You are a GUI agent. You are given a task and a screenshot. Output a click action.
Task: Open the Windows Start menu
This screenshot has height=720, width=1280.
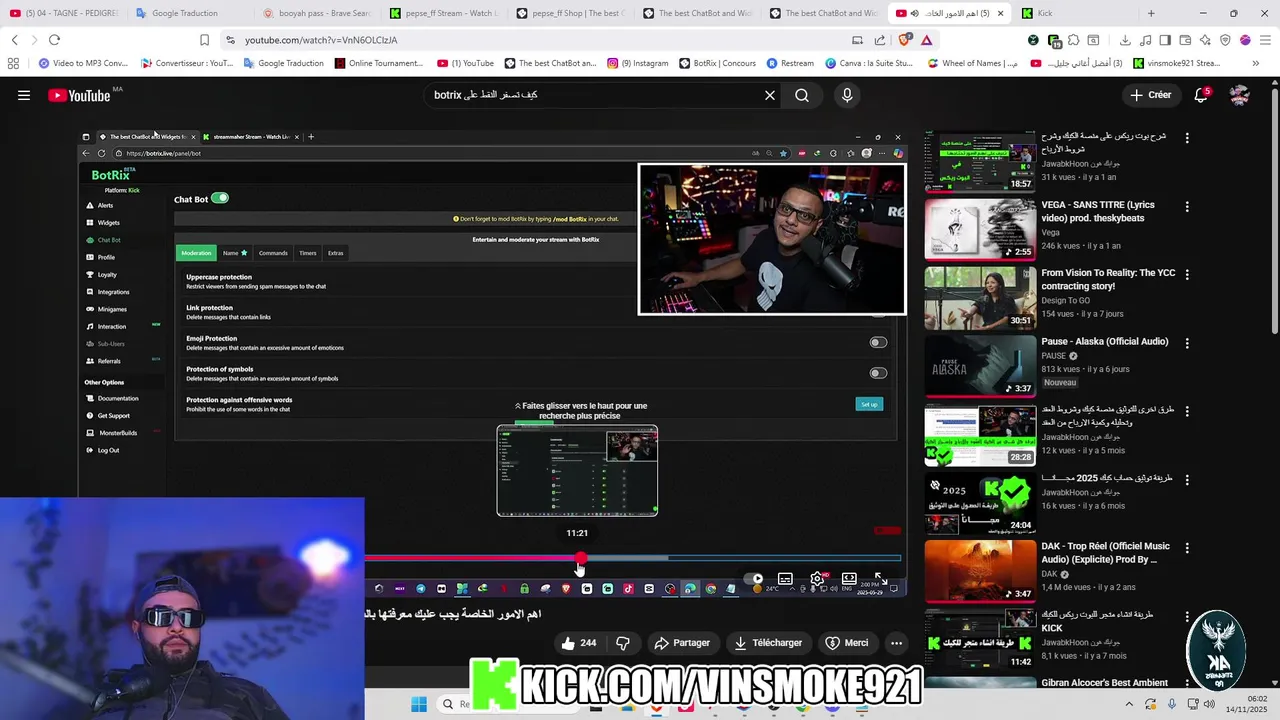[x=418, y=704]
